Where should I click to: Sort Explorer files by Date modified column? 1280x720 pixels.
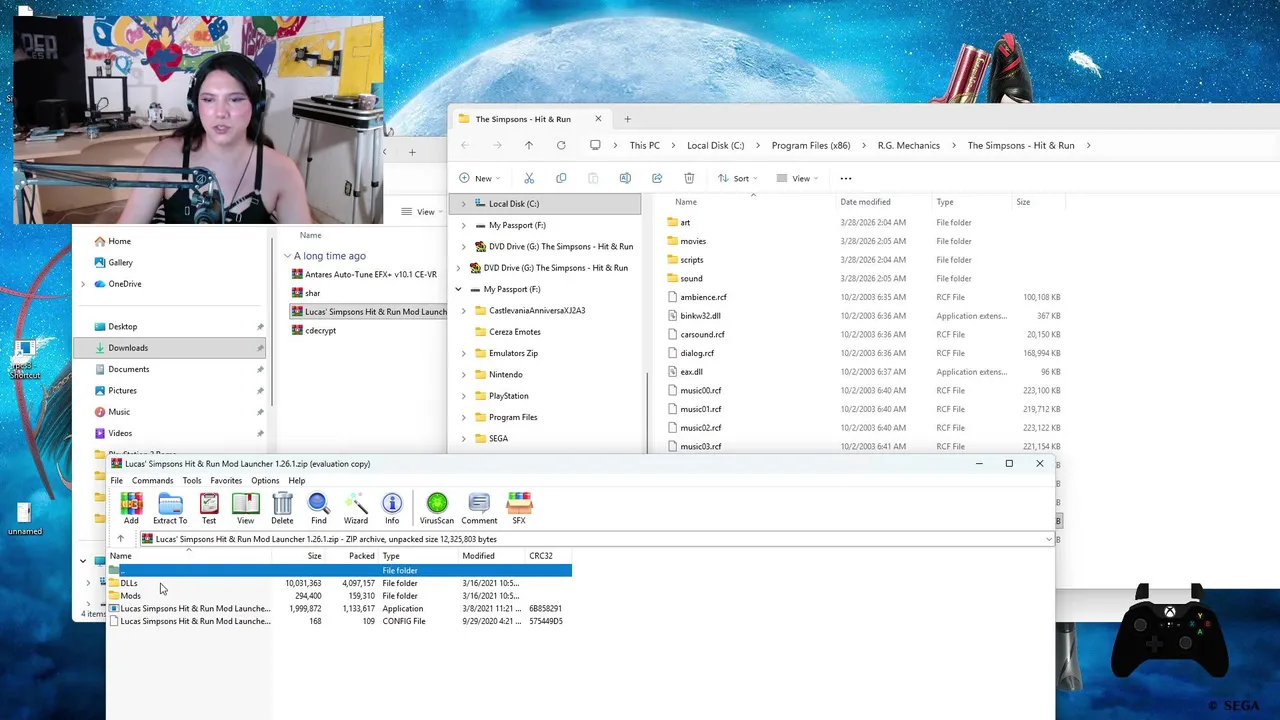tap(866, 202)
